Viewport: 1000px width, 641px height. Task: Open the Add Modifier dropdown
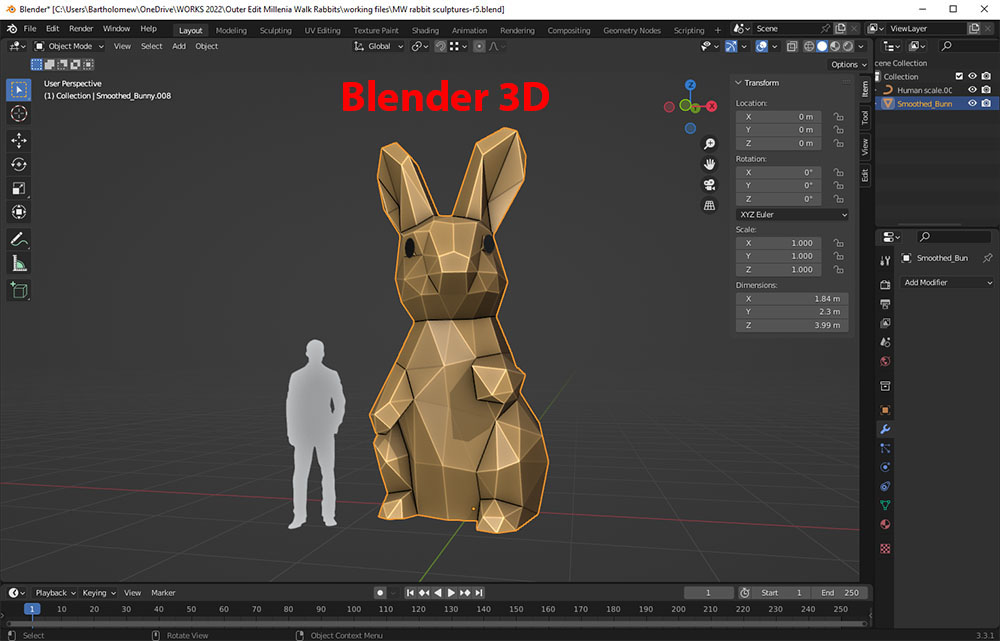948,283
